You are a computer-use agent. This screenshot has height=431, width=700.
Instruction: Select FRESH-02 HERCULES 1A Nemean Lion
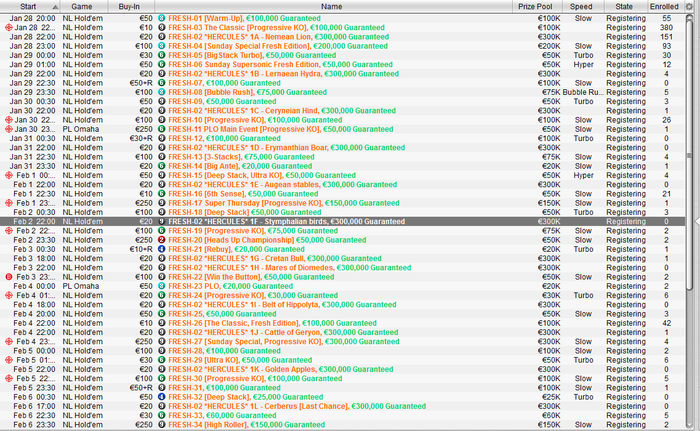pyautogui.click(x=342, y=37)
